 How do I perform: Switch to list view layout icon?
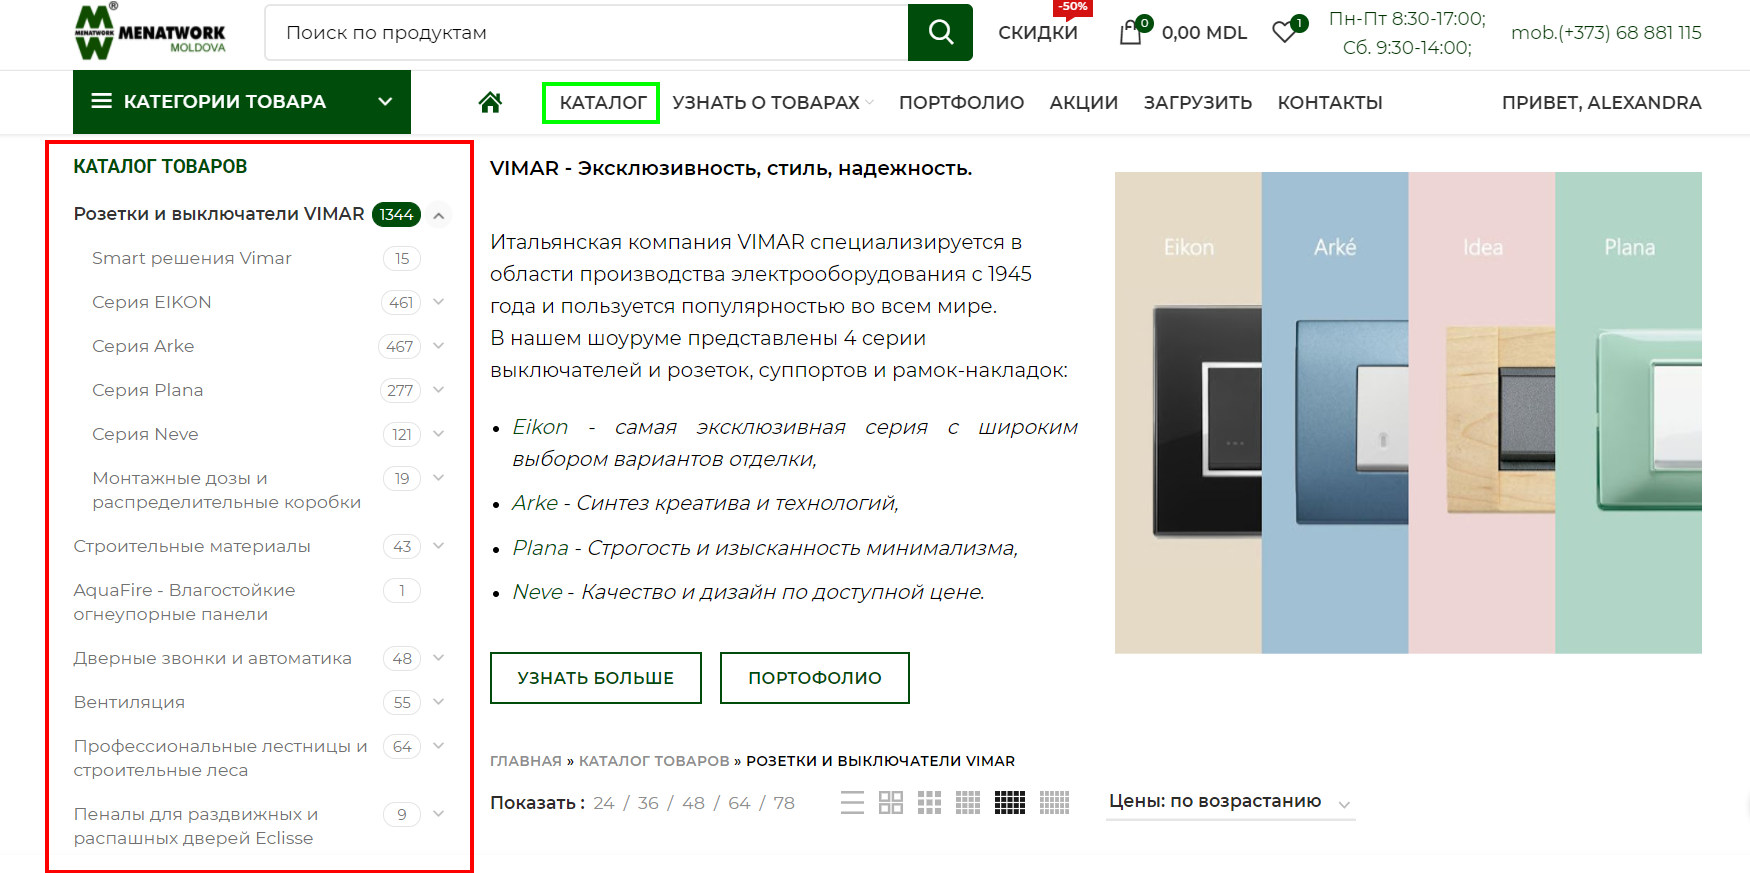[852, 802]
